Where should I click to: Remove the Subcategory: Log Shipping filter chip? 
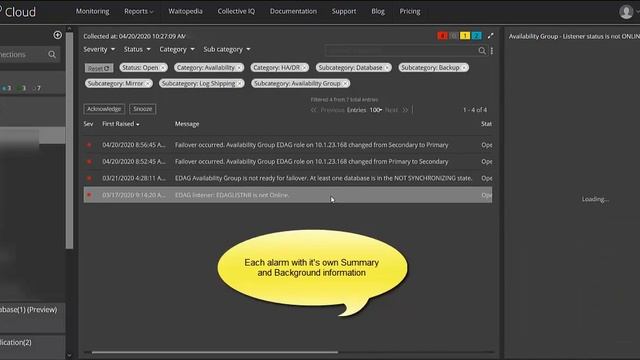240,84
